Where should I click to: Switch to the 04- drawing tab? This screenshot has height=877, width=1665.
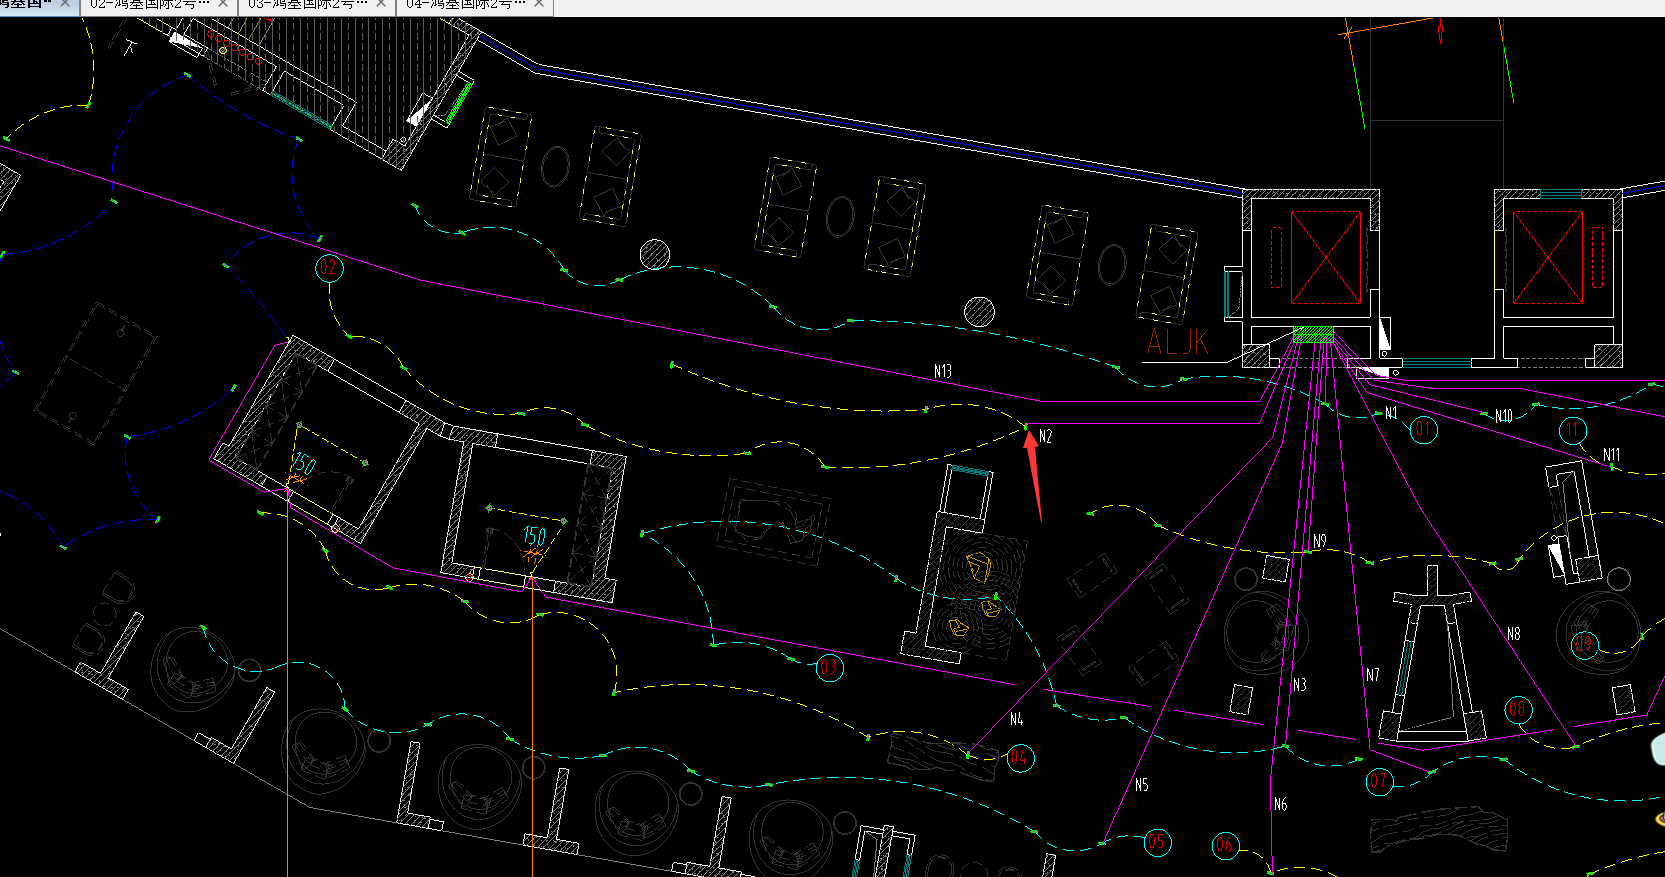[x=467, y=4]
